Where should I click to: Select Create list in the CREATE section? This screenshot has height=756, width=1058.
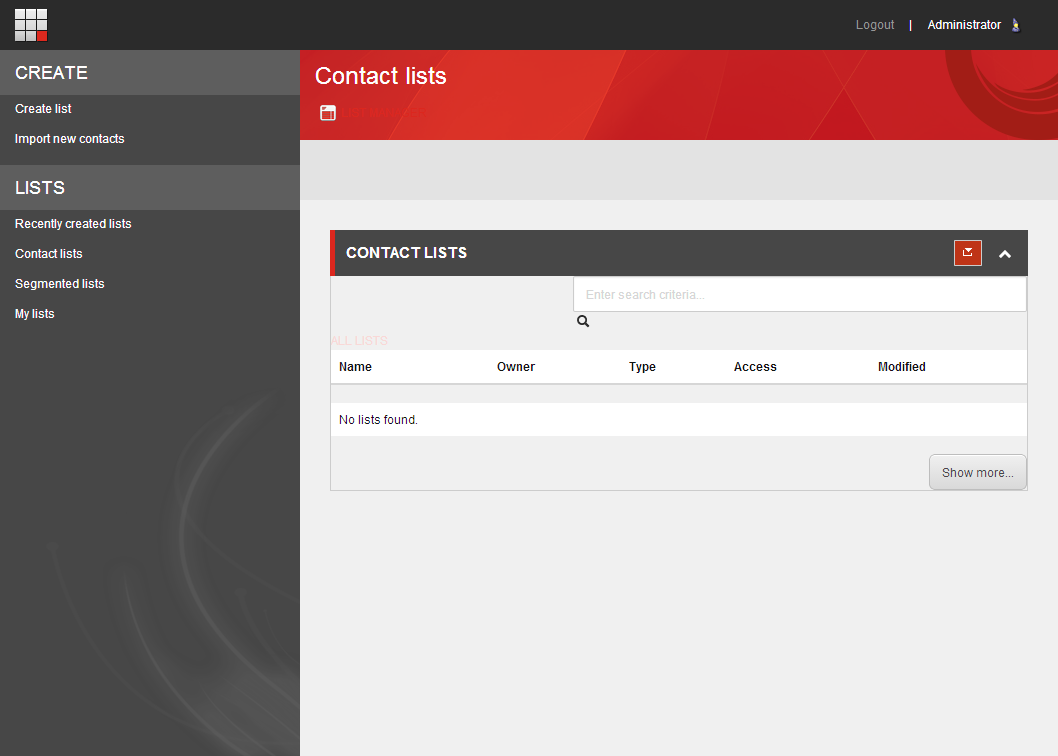43,108
